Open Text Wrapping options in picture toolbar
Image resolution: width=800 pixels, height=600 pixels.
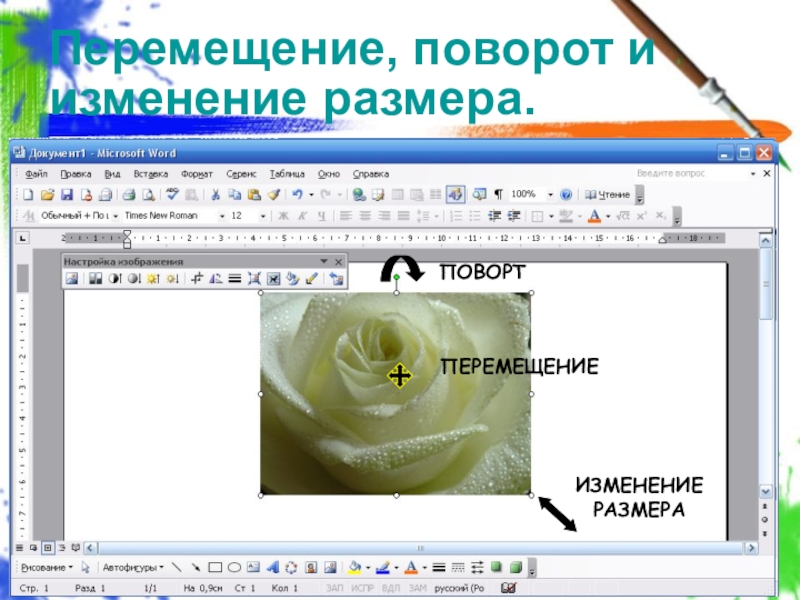coord(273,279)
